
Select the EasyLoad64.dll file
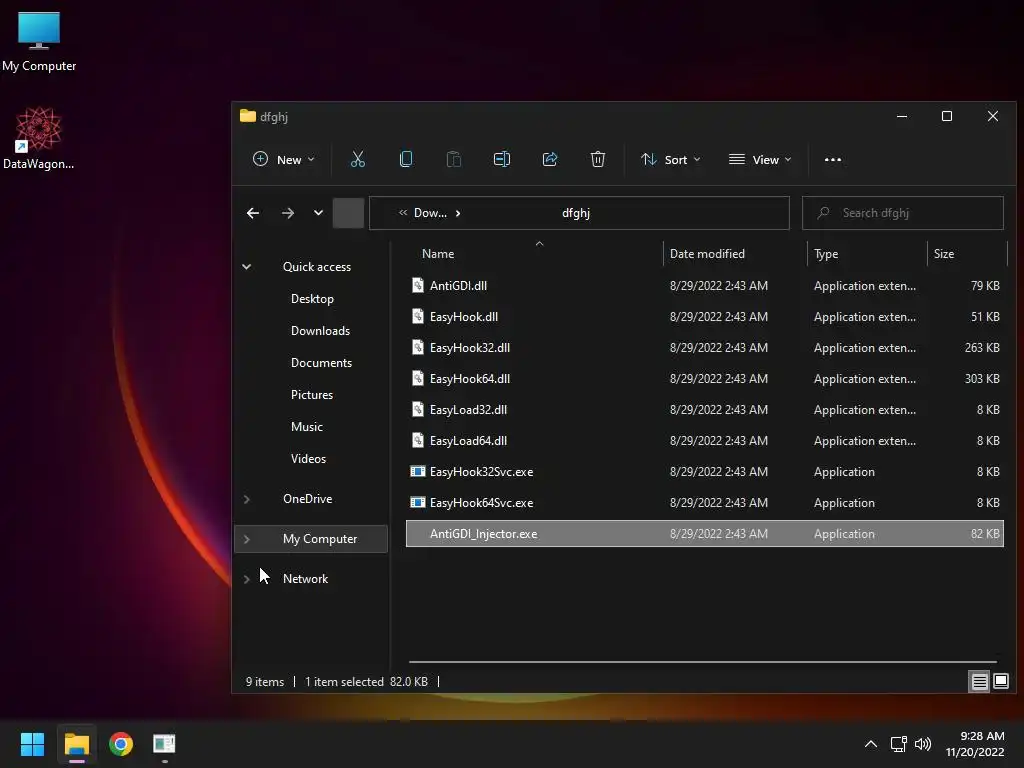coord(705,441)
